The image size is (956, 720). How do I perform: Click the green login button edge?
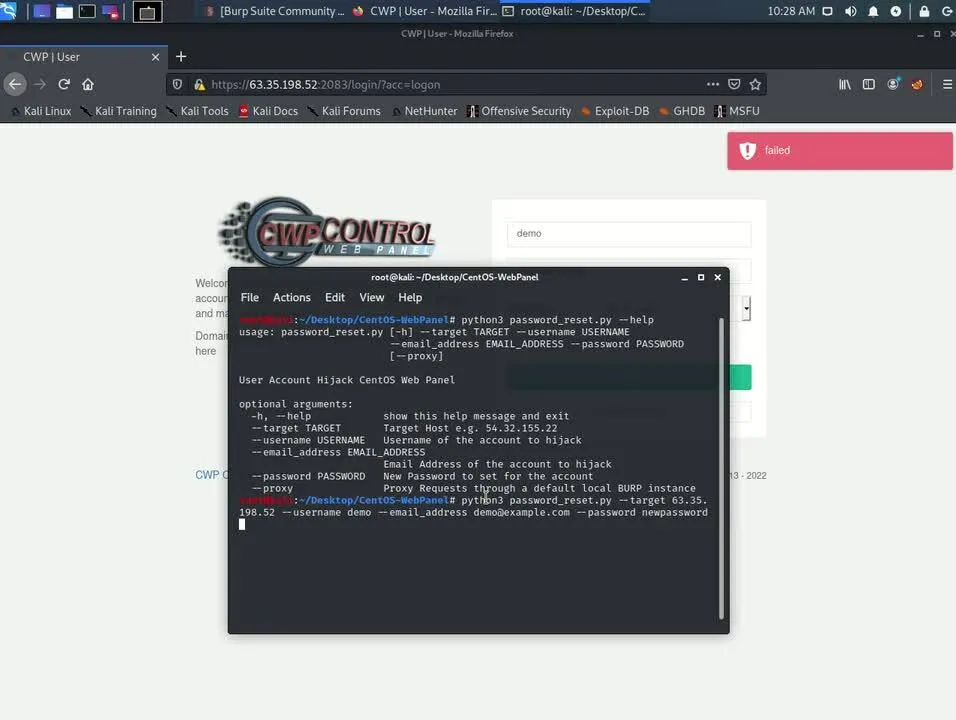(740, 377)
